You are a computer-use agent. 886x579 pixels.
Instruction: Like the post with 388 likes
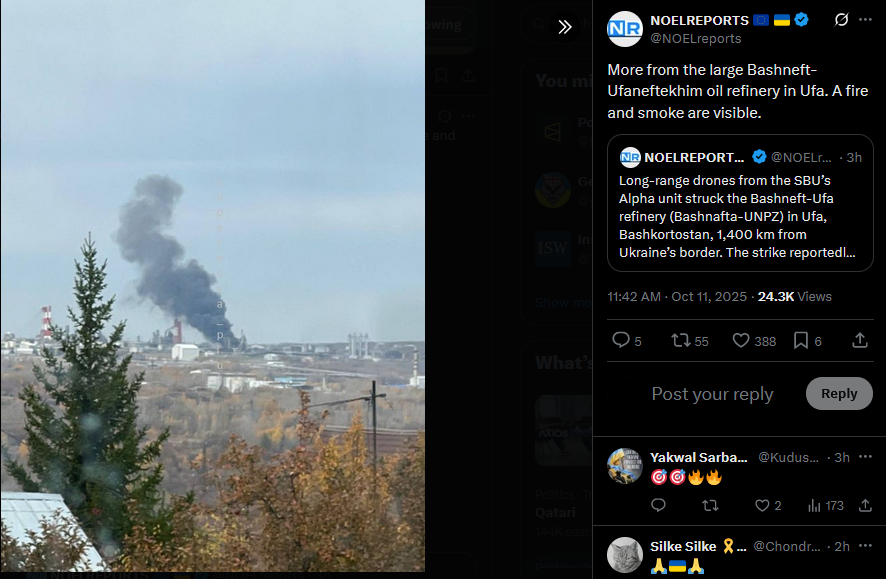(754, 340)
